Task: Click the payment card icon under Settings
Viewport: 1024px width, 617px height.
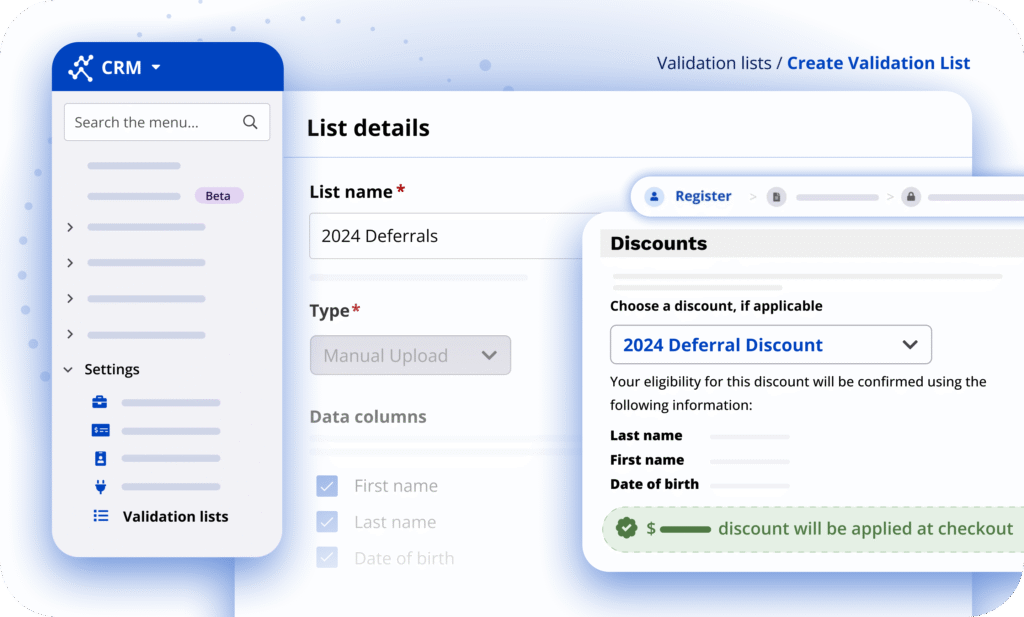Action: (x=100, y=430)
